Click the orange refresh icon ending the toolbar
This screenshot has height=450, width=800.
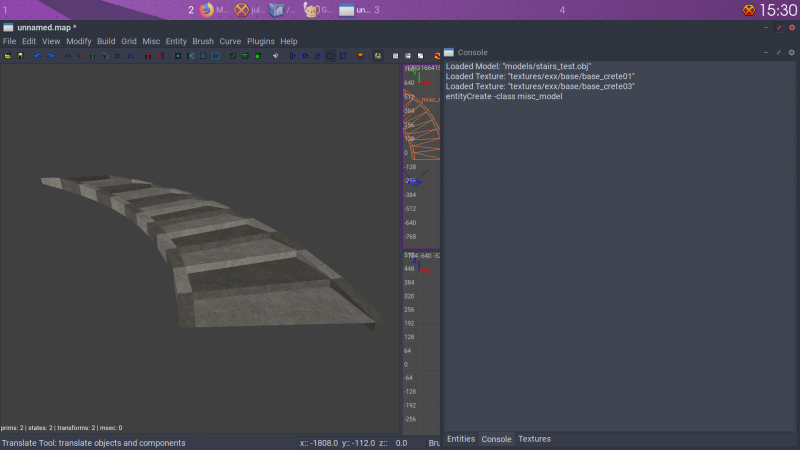pyautogui.click(x=435, y=56)
